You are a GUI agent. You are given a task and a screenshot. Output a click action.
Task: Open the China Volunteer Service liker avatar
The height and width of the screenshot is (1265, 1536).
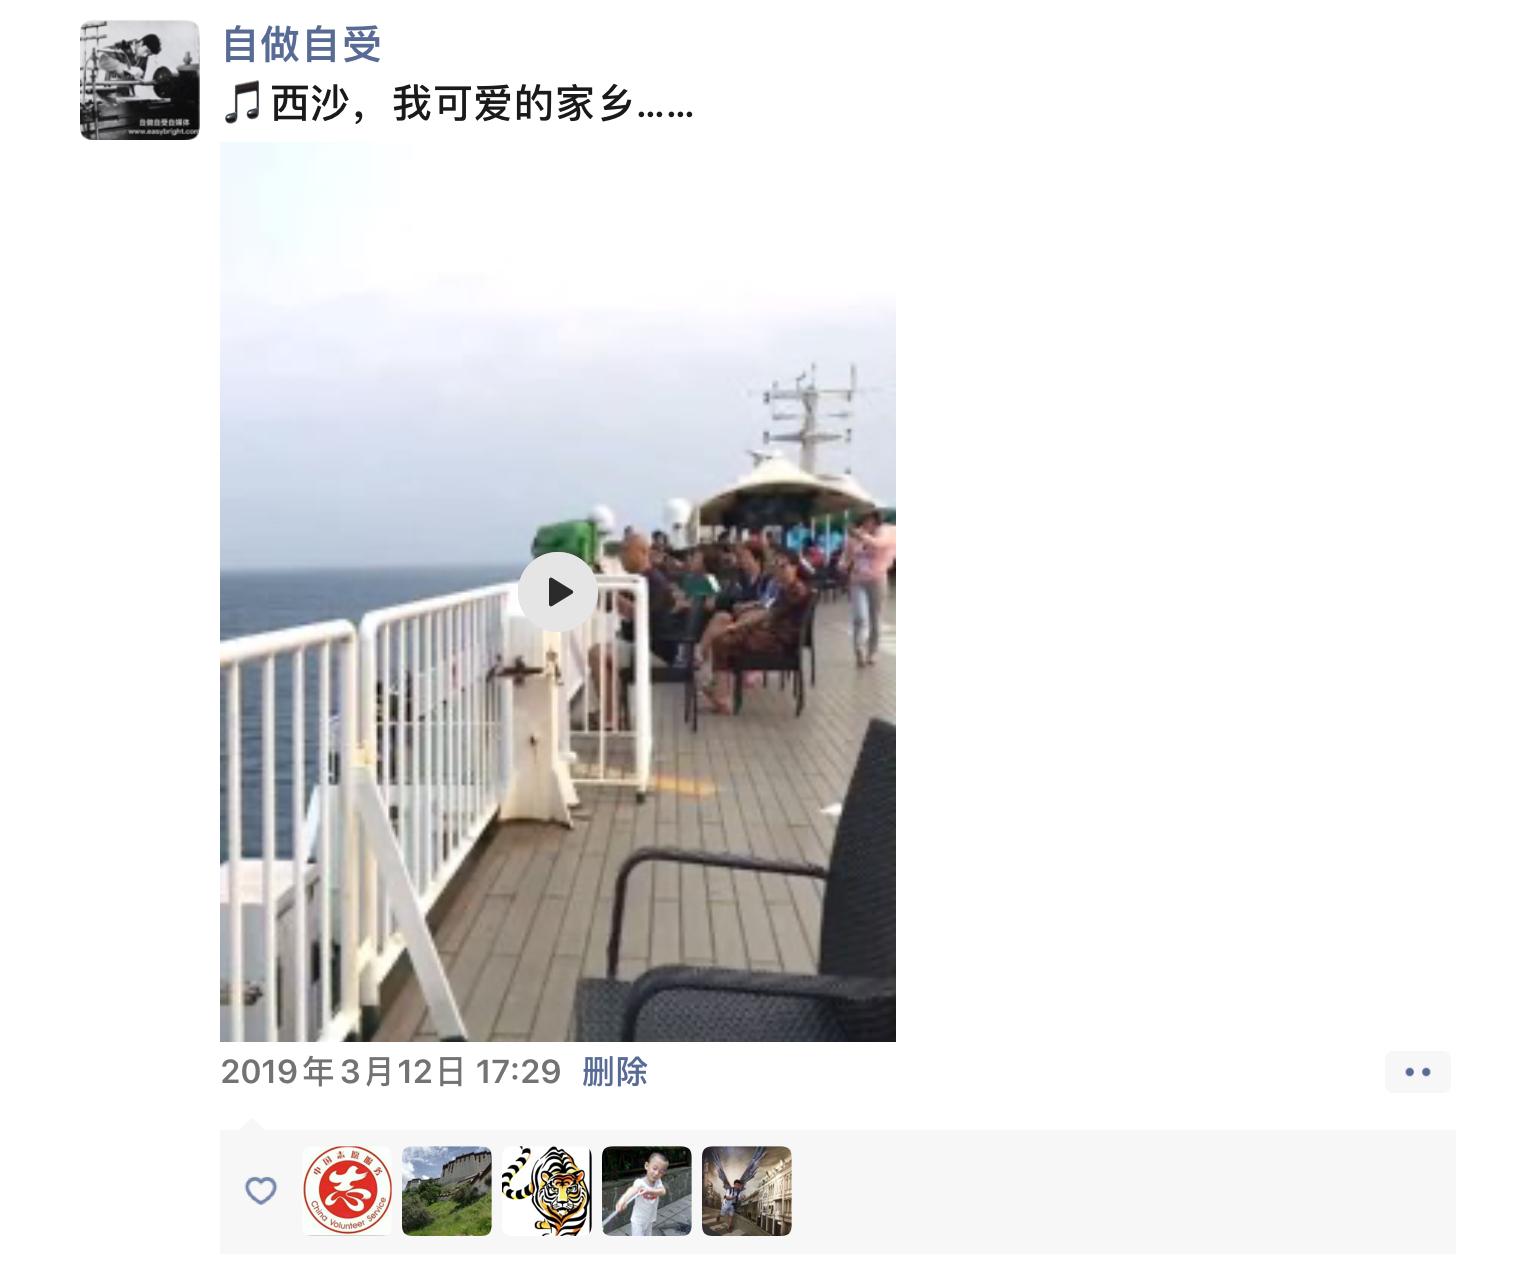(x=347, y=1191)
